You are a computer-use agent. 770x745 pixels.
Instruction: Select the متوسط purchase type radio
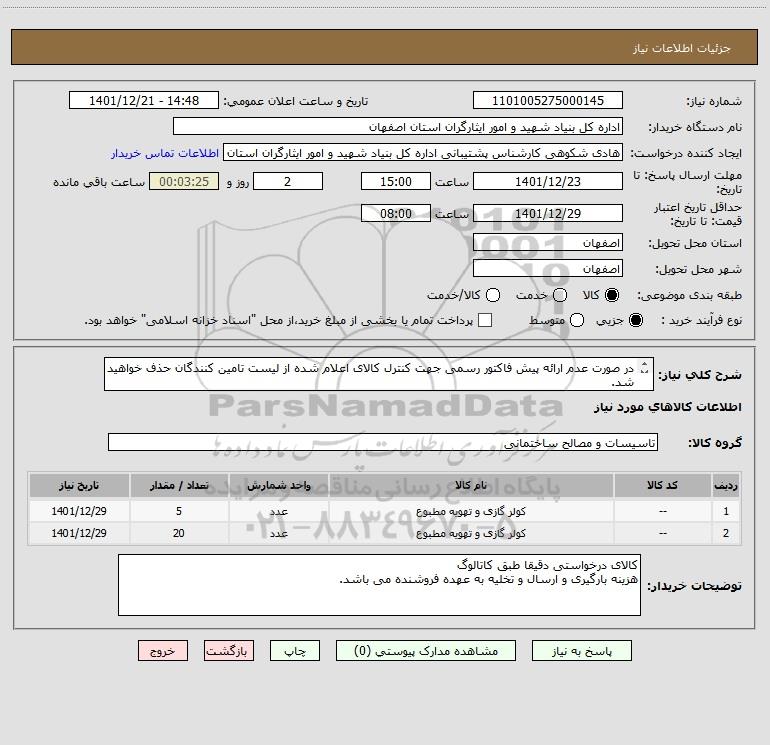(x=577, y=320)
